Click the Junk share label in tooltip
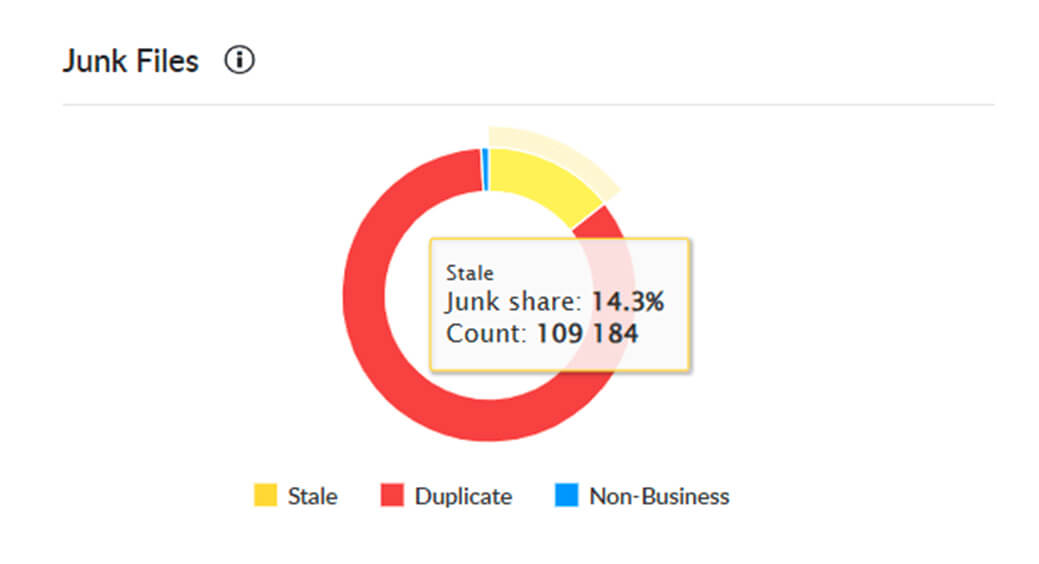 click(512, 302)
